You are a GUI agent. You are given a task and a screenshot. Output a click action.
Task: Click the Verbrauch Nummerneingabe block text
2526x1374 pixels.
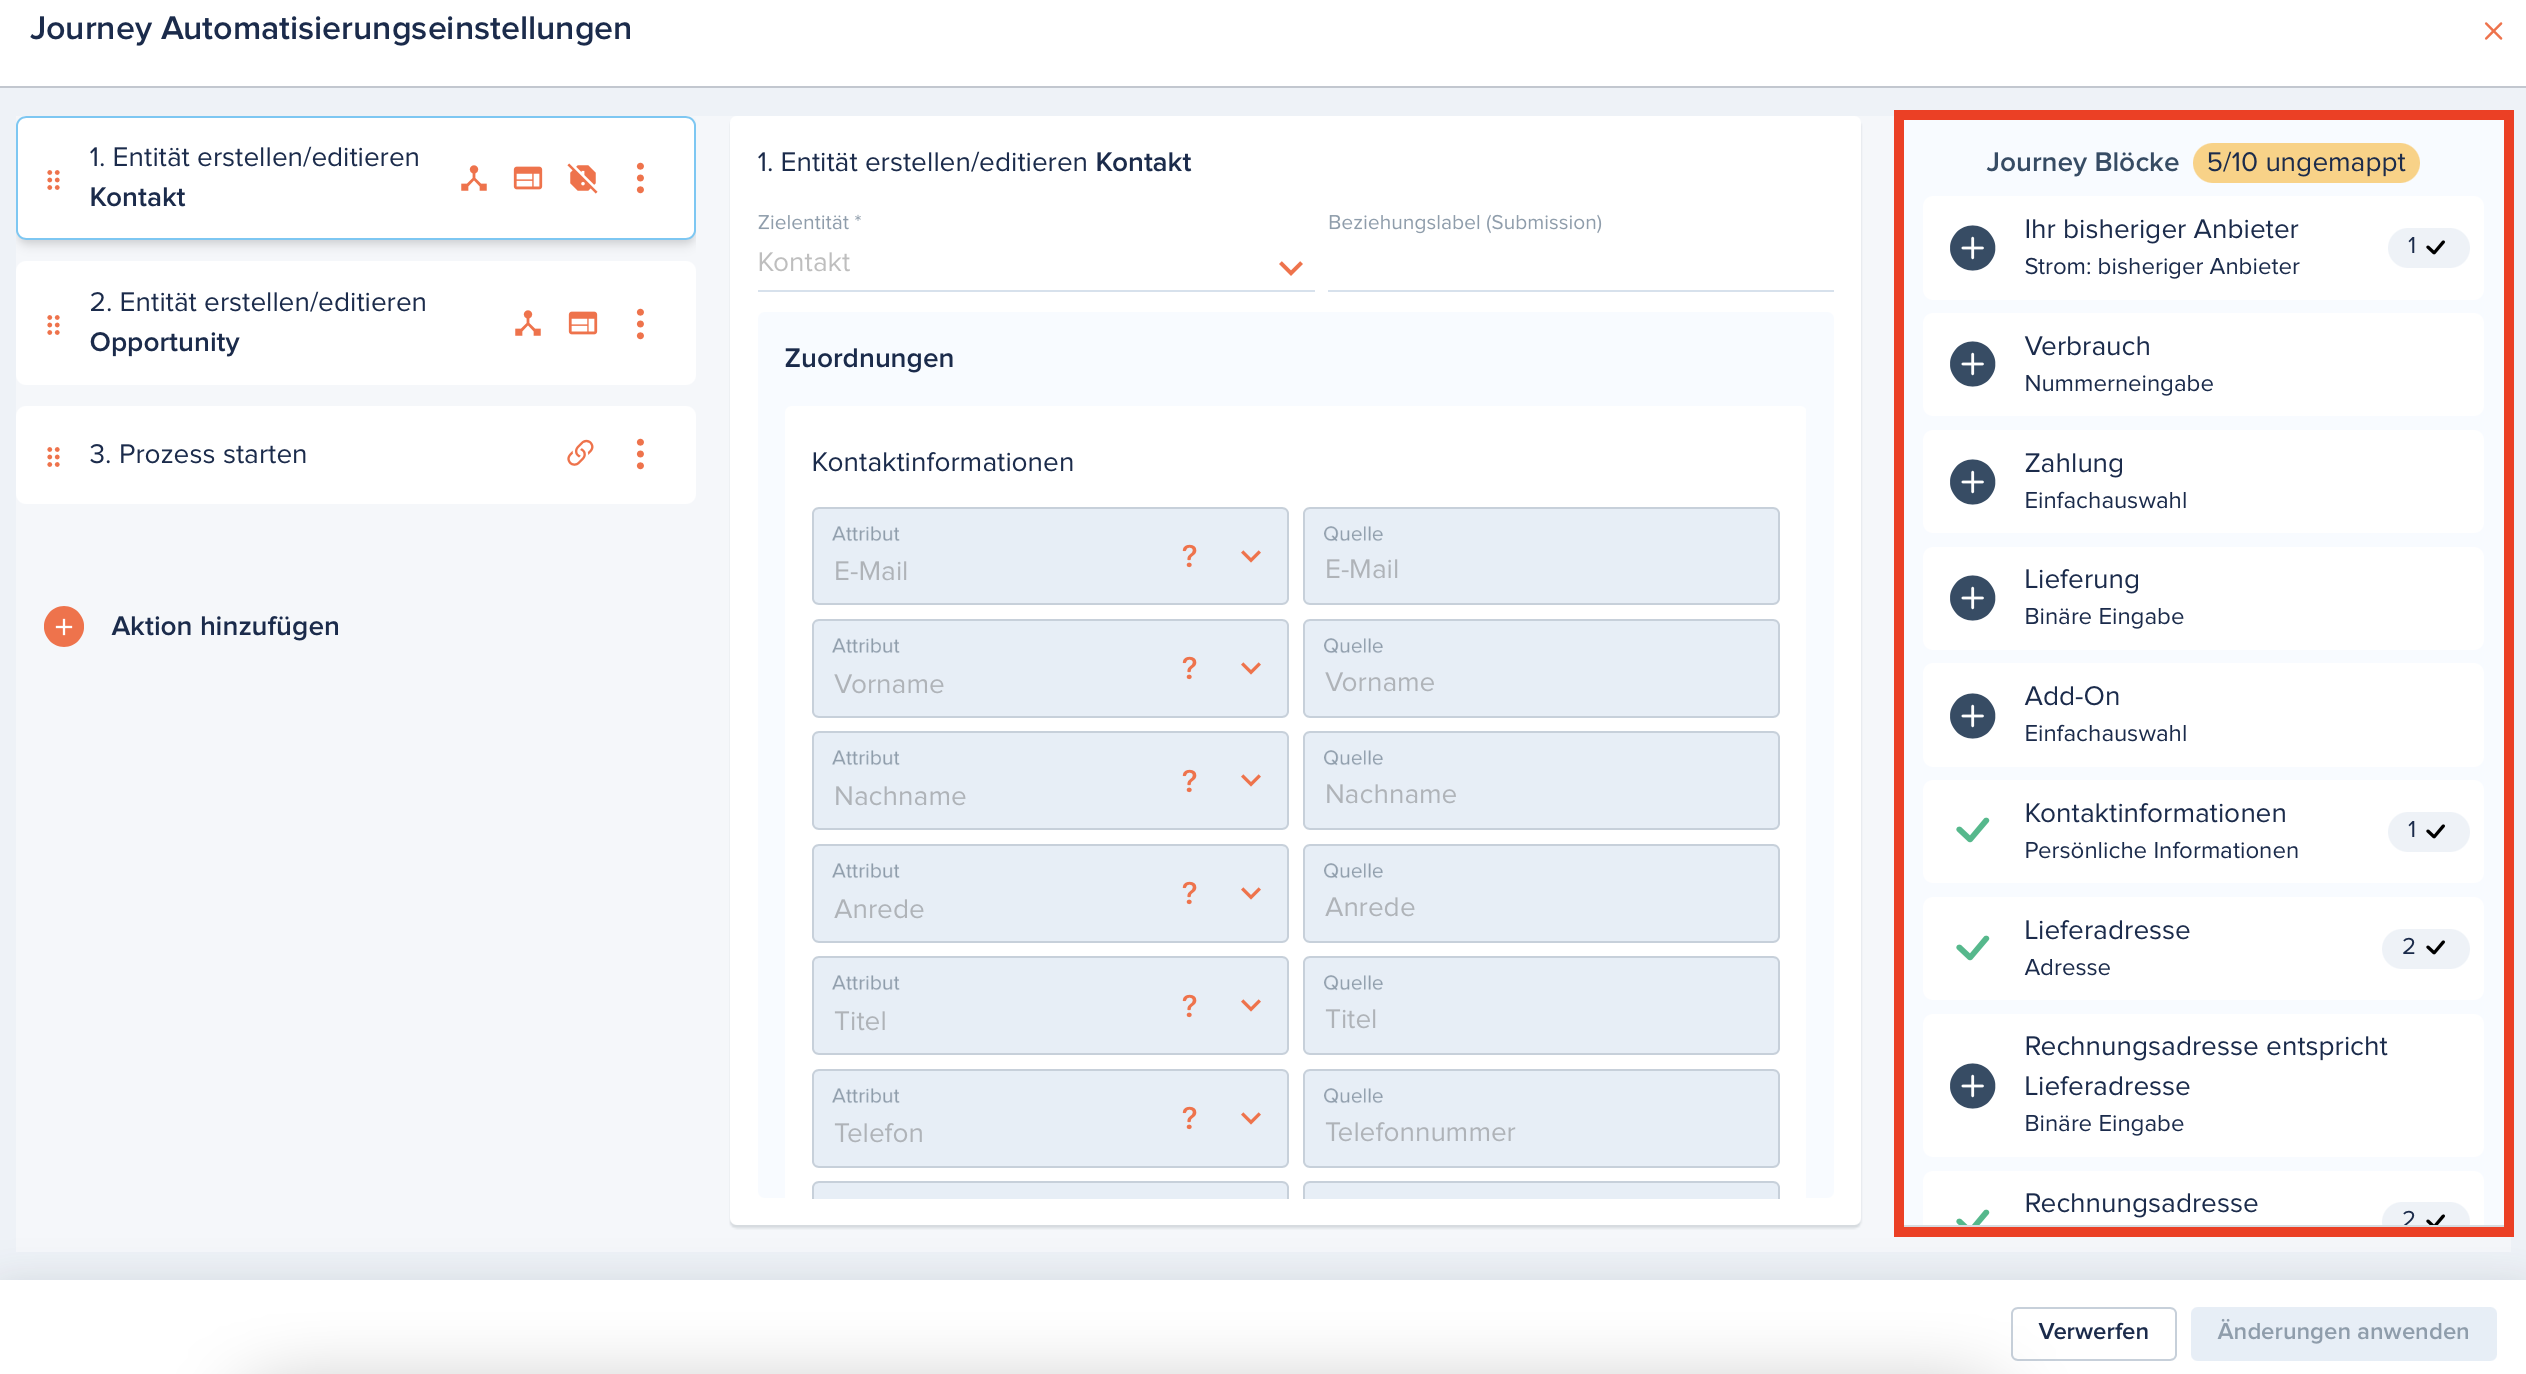pyautogui.click(x=2118, y=364)
